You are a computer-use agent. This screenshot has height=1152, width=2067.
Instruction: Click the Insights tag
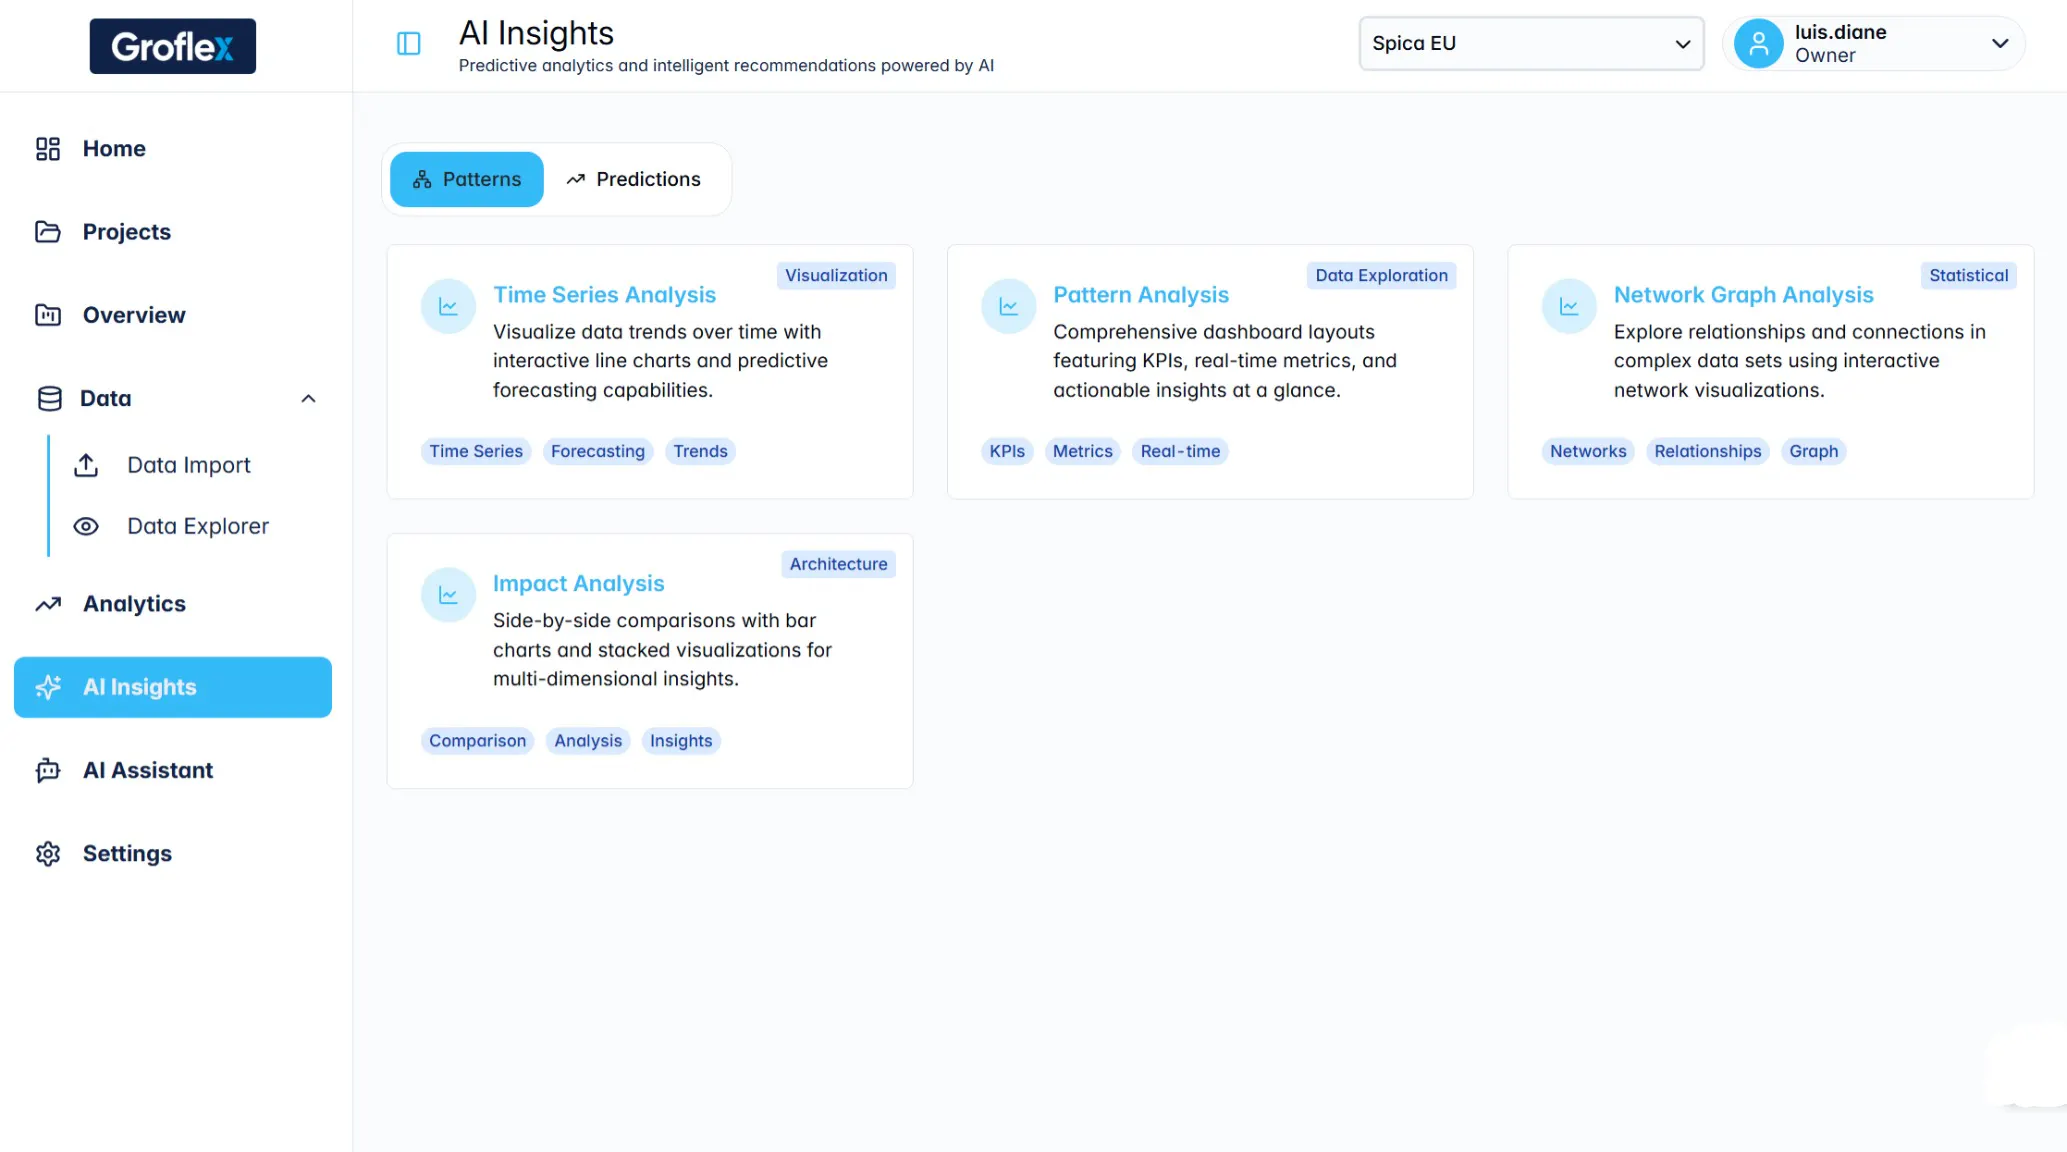coord(681,741)
